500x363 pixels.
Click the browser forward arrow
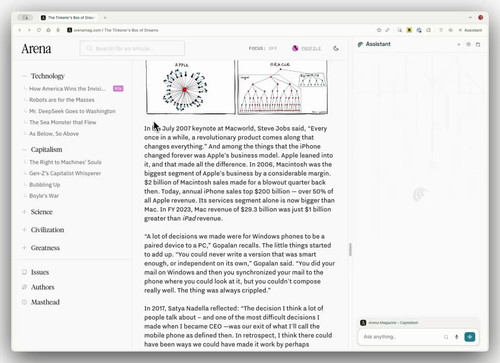[29, 30]
